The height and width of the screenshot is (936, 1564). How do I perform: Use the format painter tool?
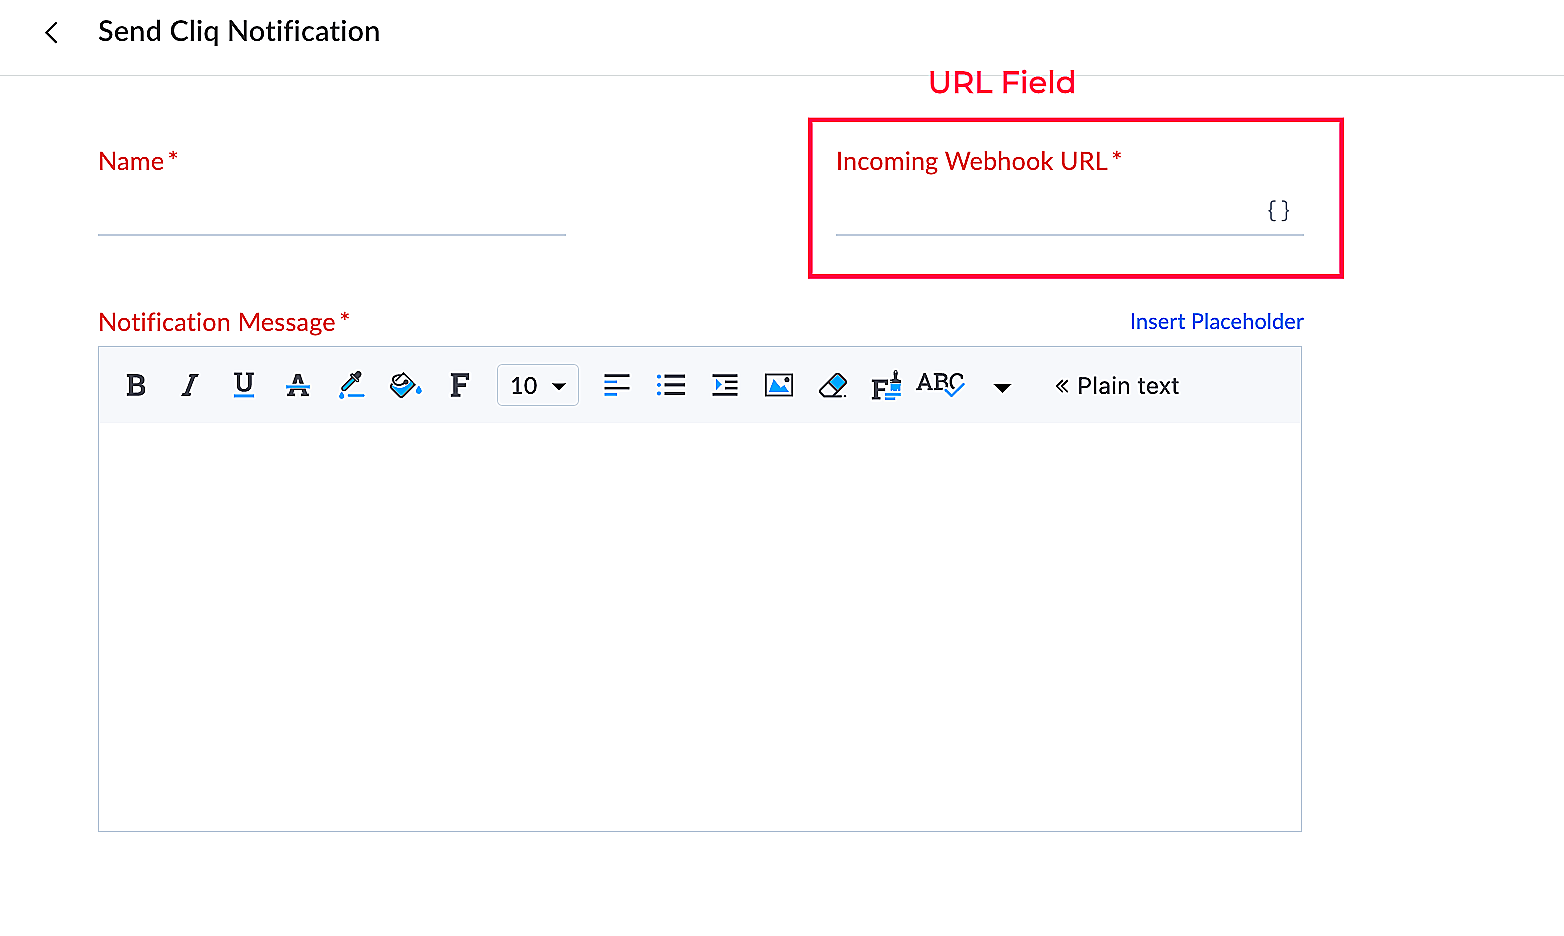pos(886,385)
